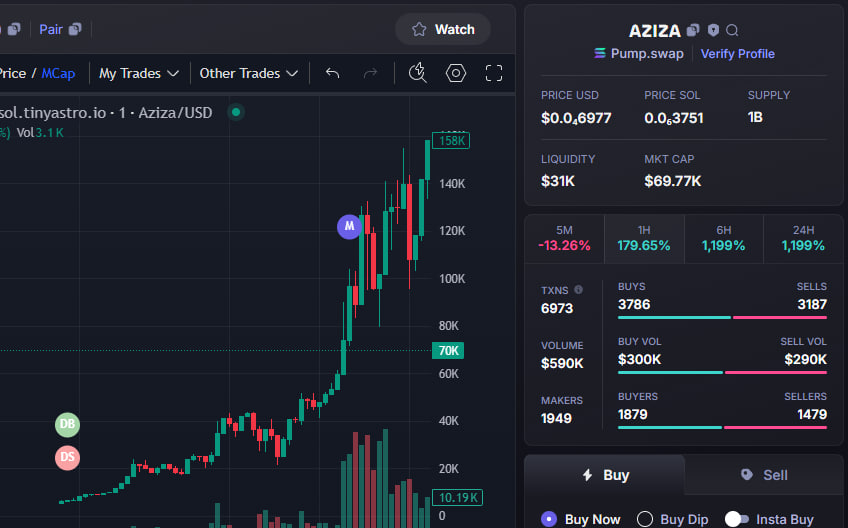Switch to the Sell tab
The width and height of the screenshot is (848, 528).
pos(764,475)
